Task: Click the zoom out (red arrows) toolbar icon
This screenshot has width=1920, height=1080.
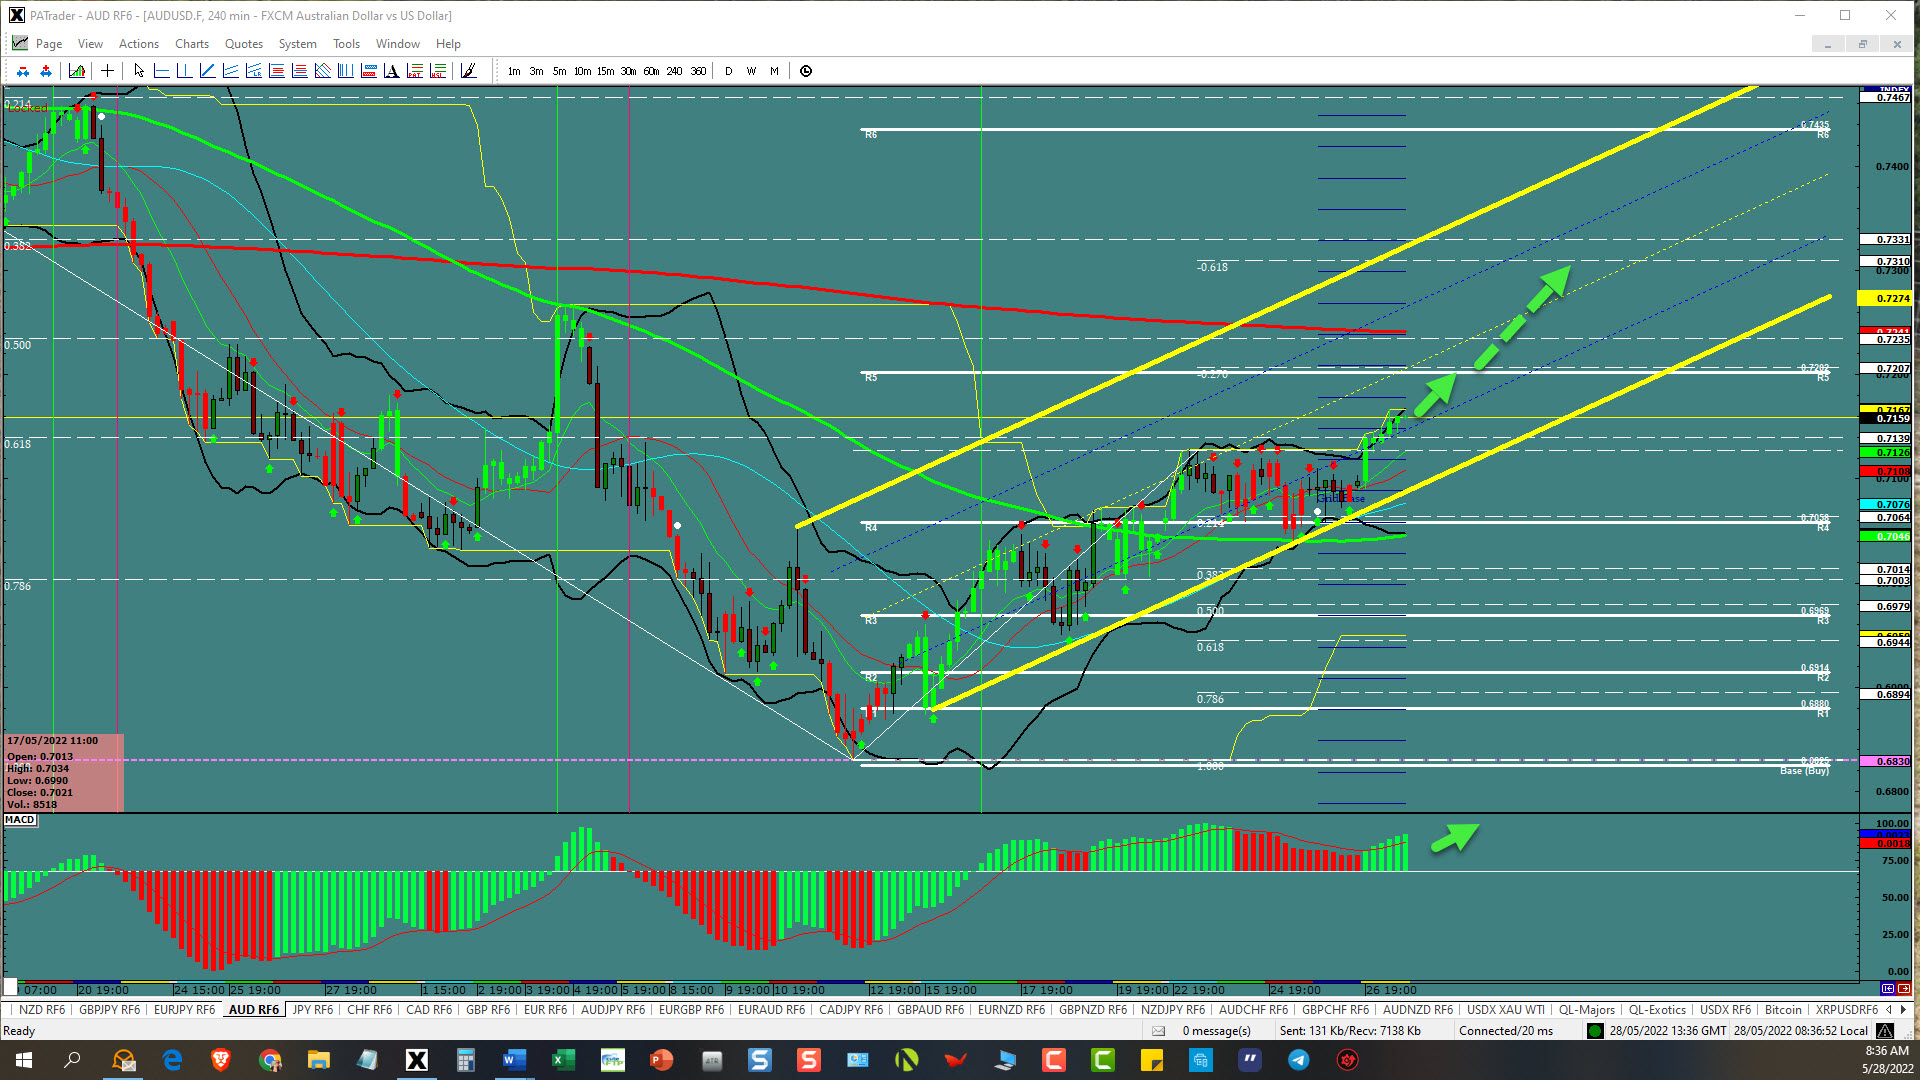Action: point(23,71)
